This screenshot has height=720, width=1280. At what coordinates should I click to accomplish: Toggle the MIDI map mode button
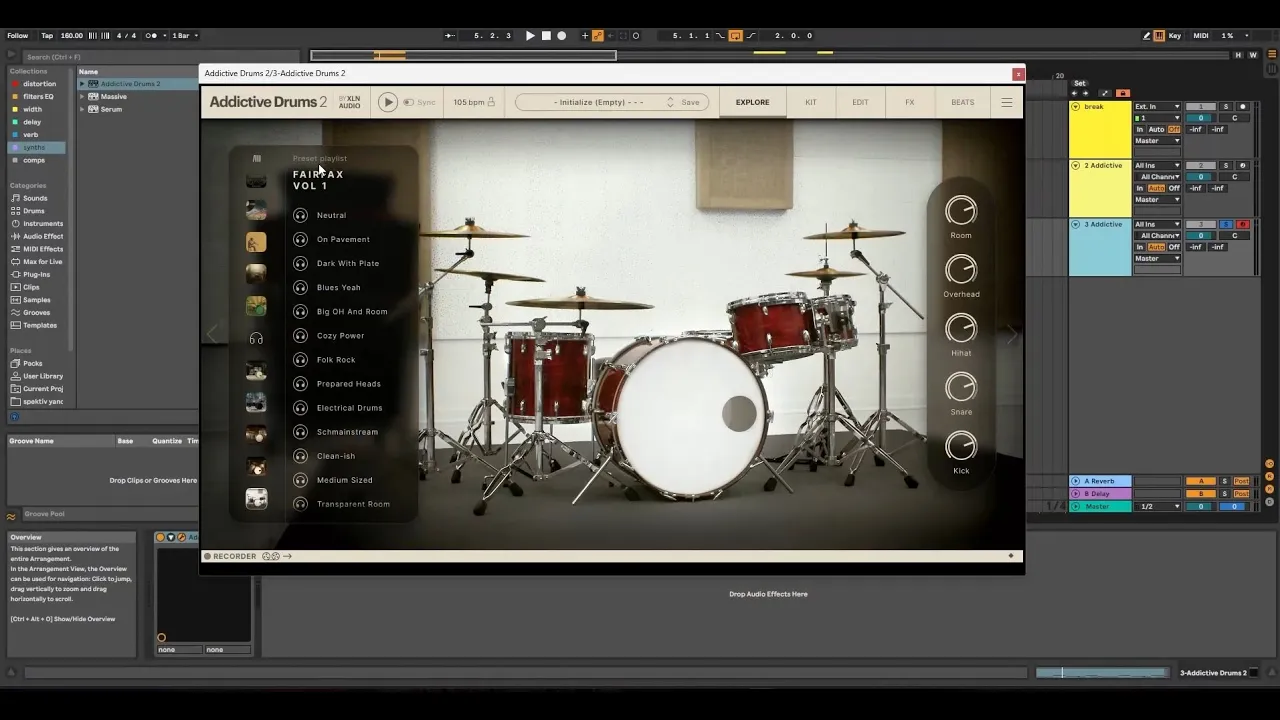point(1201,36)
